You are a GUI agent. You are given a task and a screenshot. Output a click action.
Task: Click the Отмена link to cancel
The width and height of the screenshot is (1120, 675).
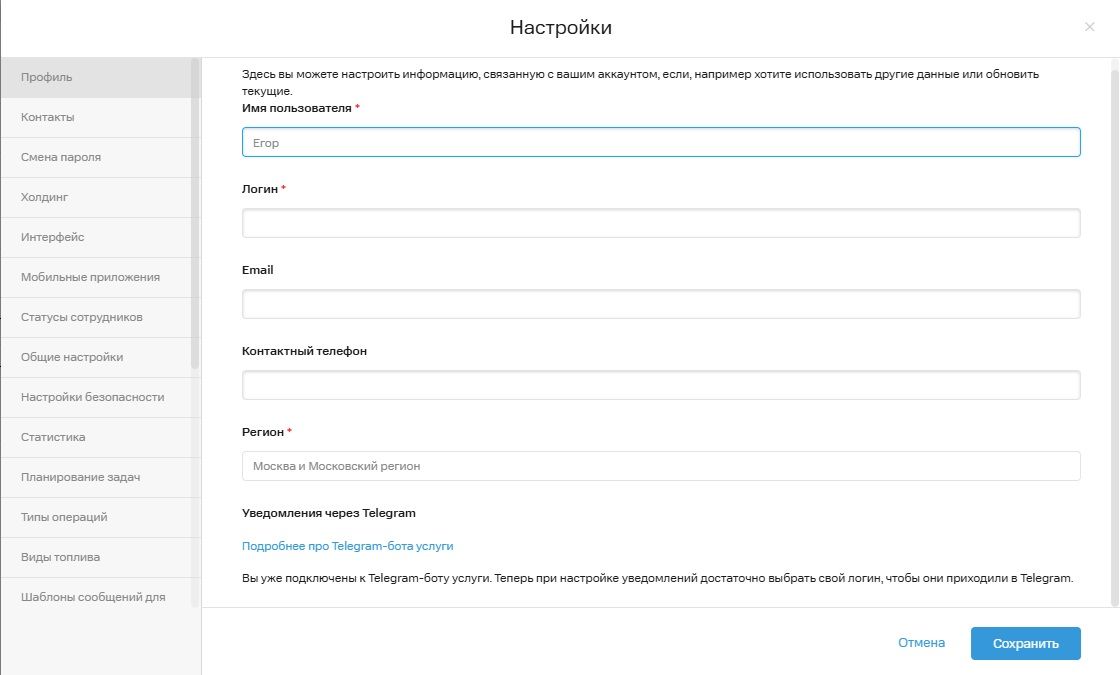click(921, 643)
